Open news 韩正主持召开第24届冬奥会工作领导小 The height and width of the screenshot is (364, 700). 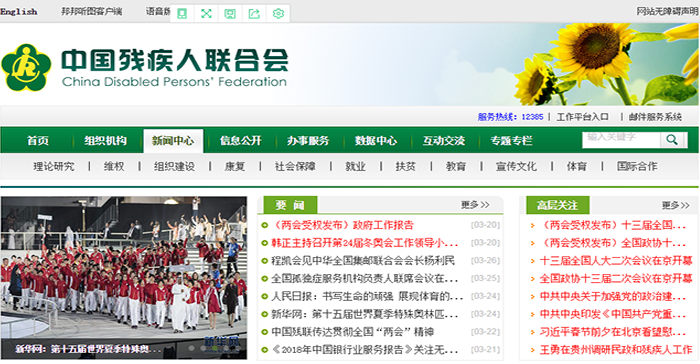[x=365, y=243]
